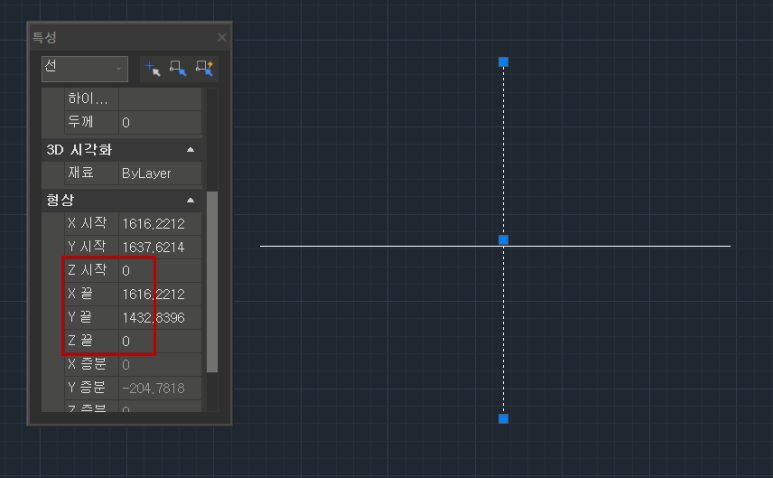Collapse the 형상 section
Screen dimensions: 773x478
pyautogui.click(x=190, y=200)
